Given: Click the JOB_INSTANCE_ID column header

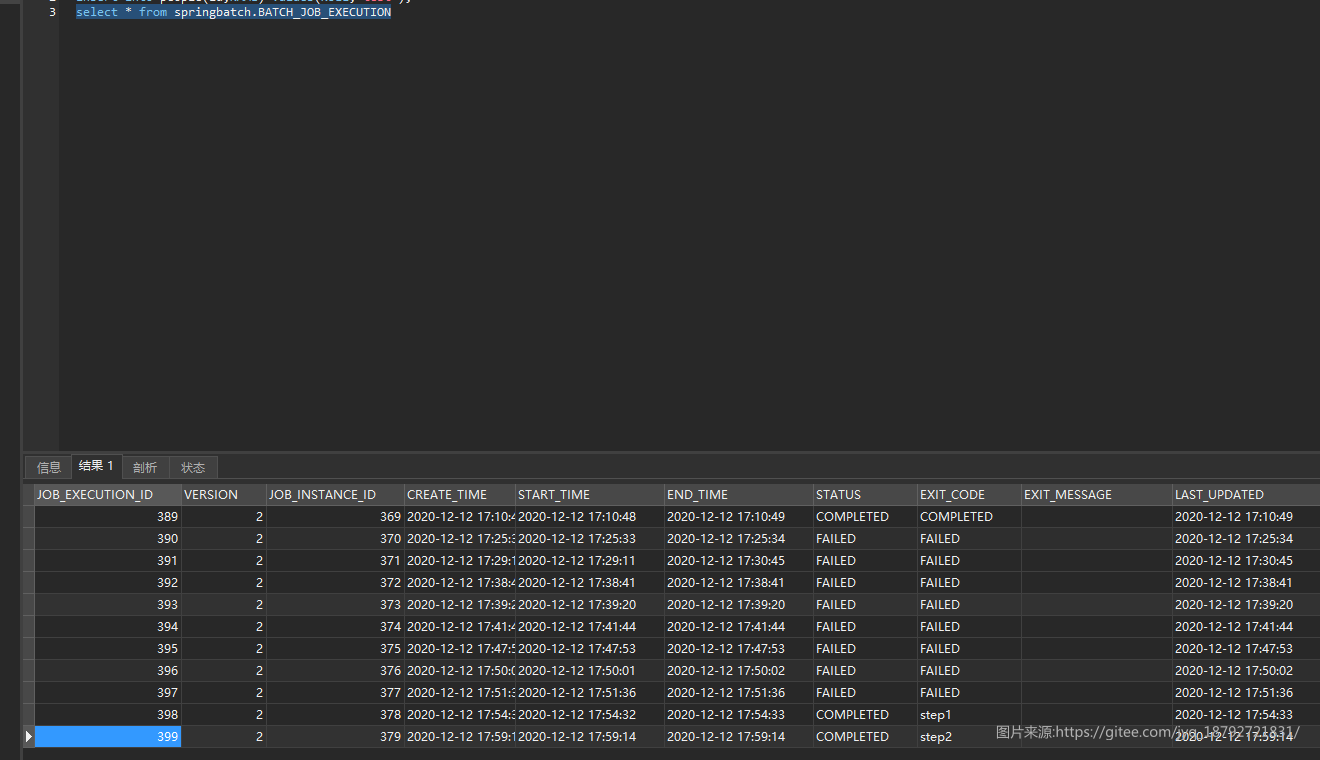Looking at the screenshot, I should coord(335,495).
